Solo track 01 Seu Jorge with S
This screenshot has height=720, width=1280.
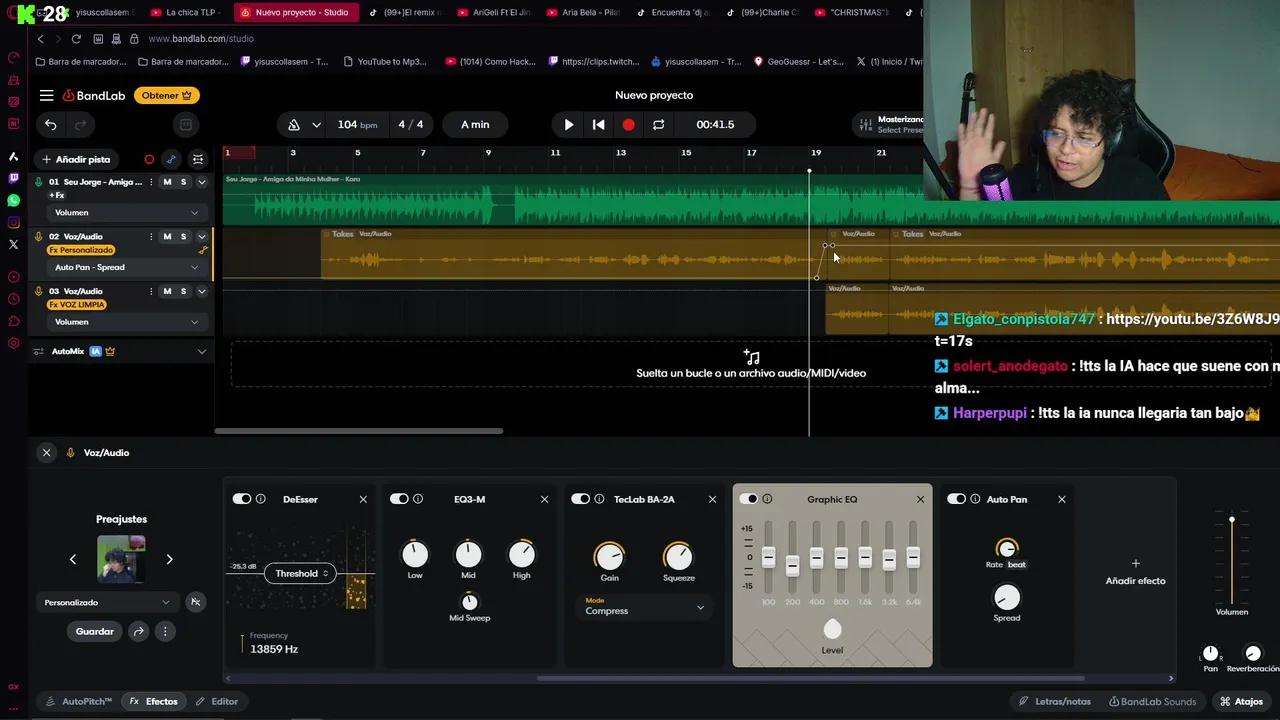(x=183, y=182)
